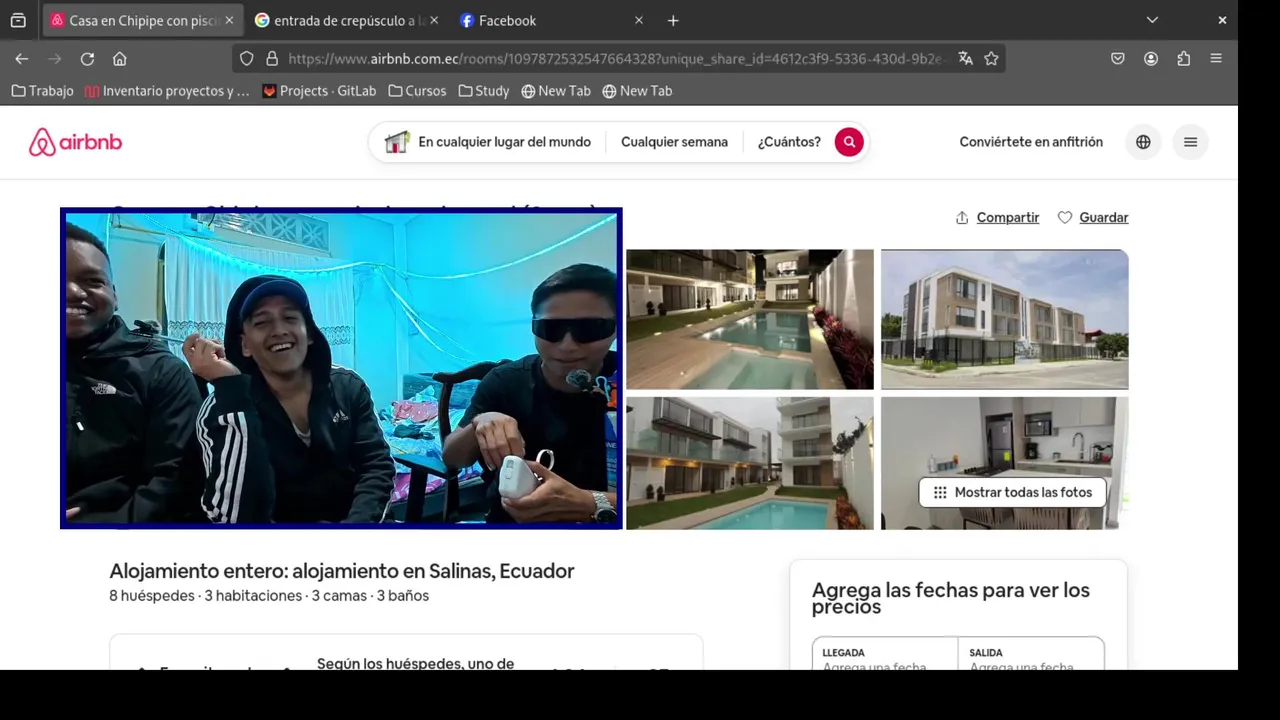Open the extensions puzzle icon

pos(1184,59)
